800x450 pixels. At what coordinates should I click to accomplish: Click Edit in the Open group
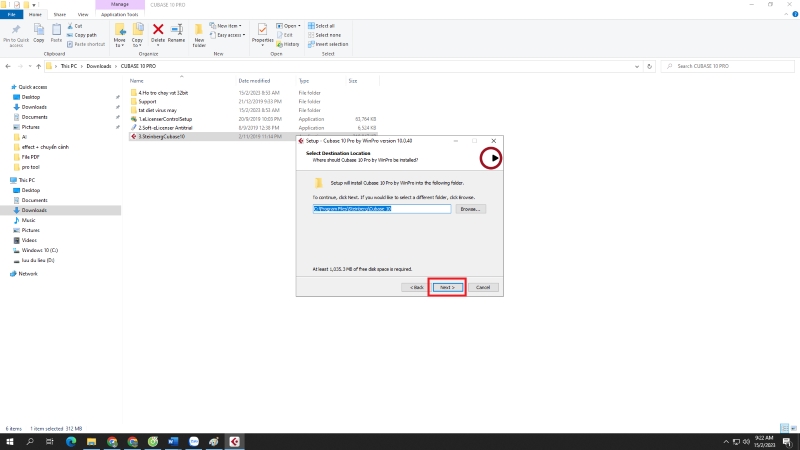coord(285,35)
